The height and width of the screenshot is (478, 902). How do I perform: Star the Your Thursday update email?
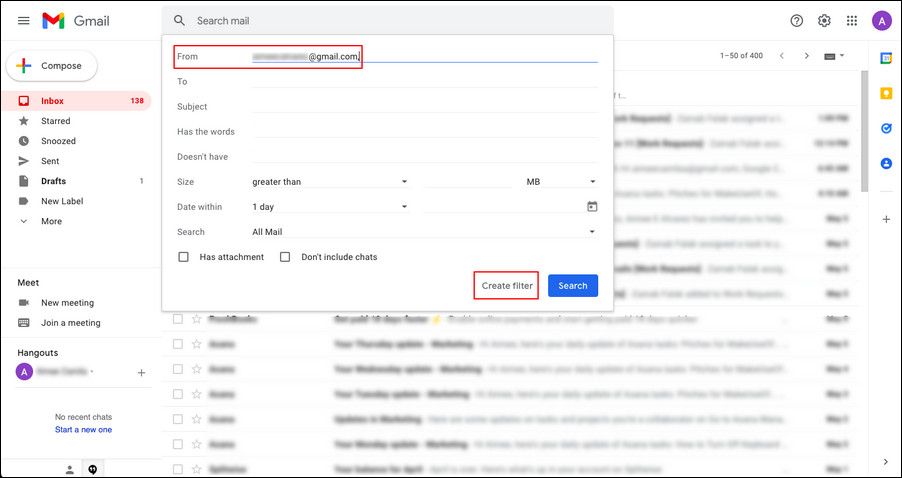[197, 344]
